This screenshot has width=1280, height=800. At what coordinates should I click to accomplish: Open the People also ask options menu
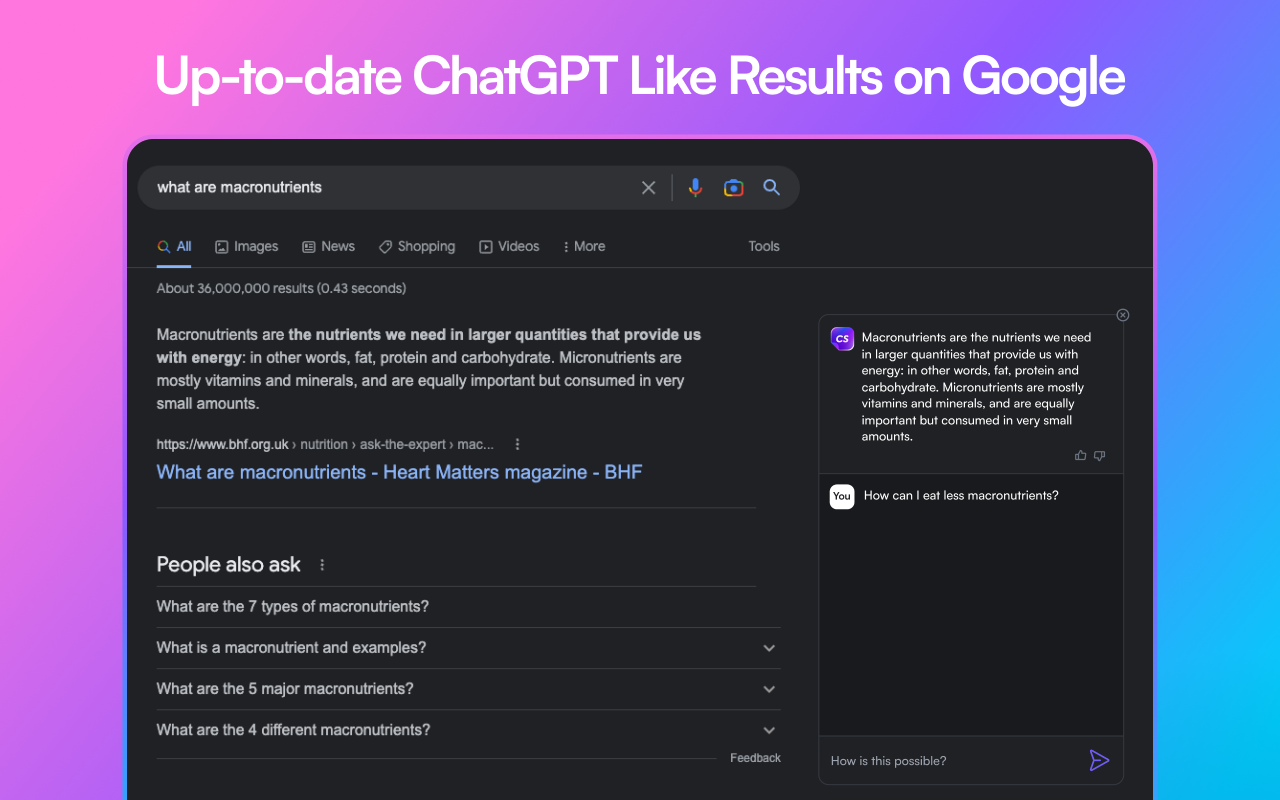322,564
